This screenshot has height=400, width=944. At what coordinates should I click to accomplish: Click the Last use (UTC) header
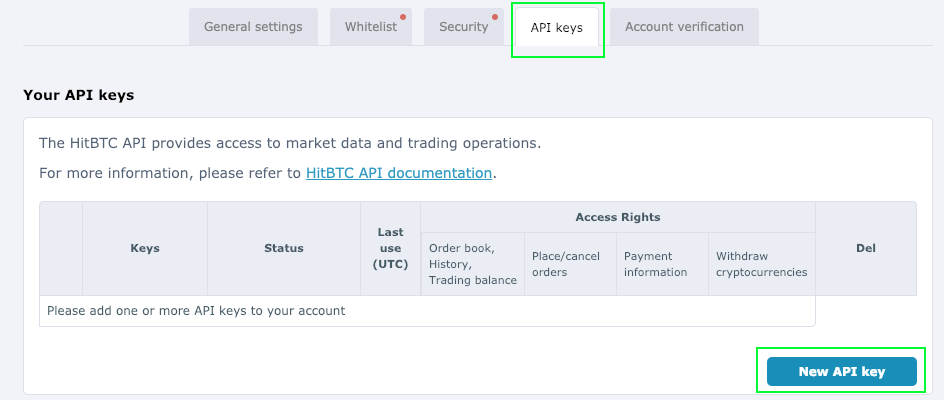(391, 248)
